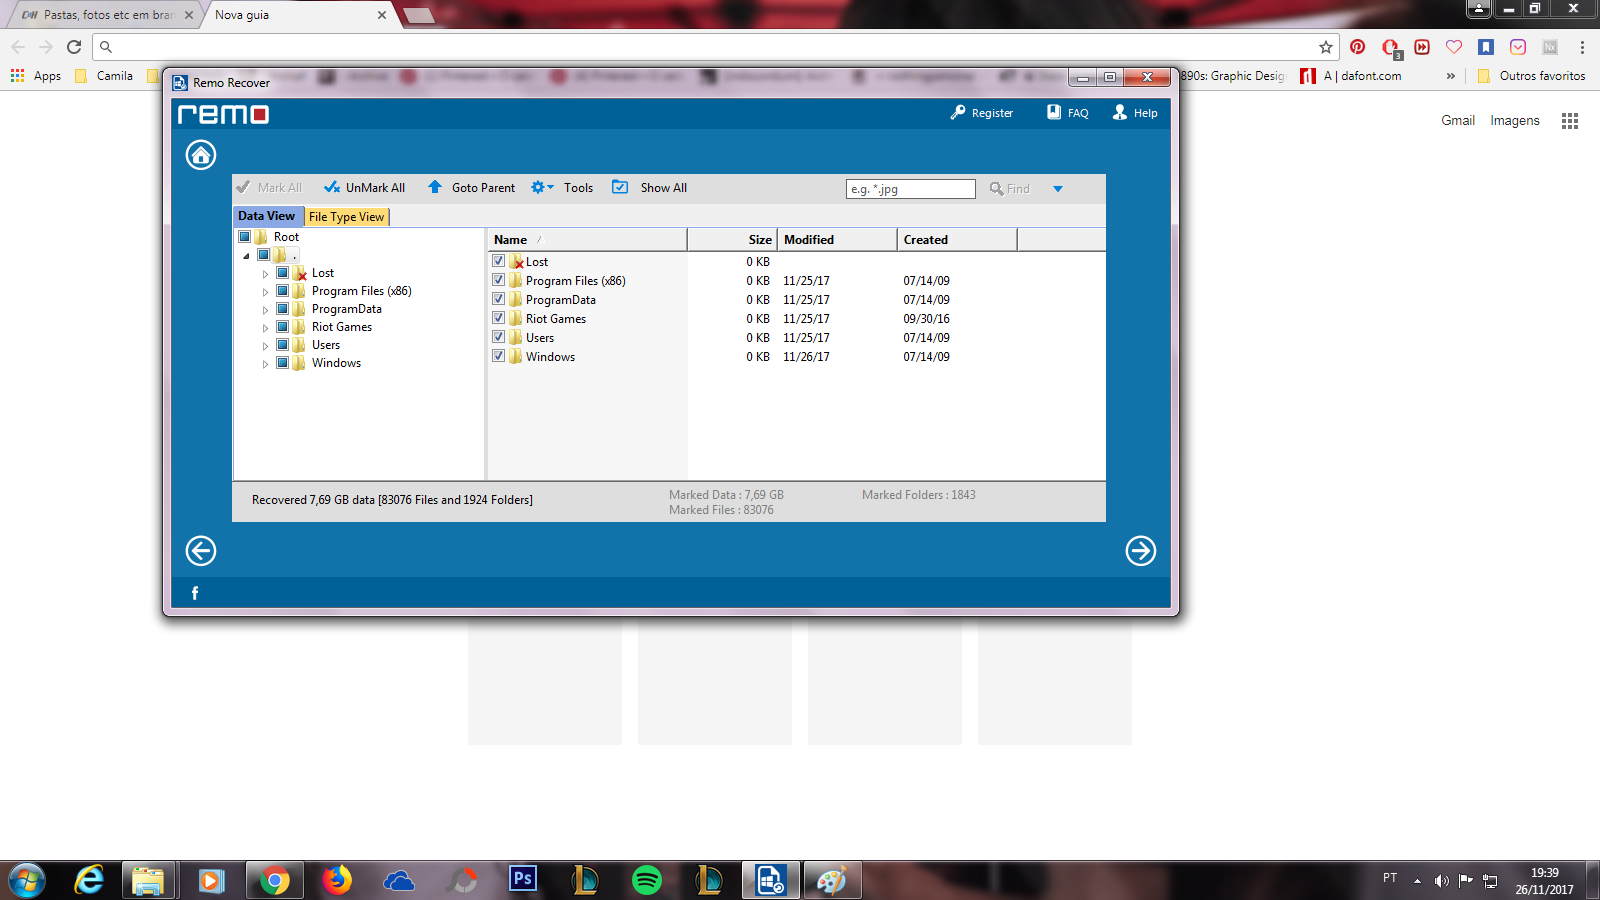This screenshot has height=900, width=1600.
Task: Open the Windows Start button
Action: click(27, 881)
